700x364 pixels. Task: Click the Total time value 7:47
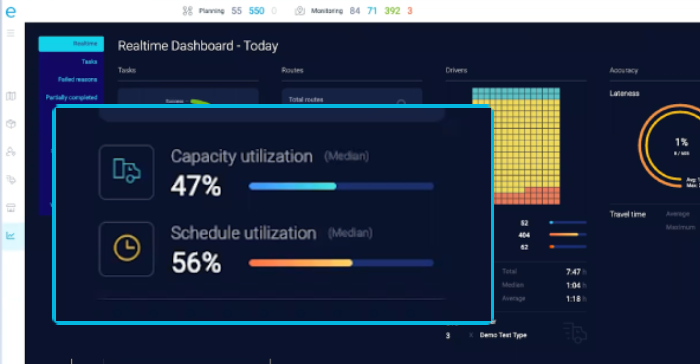click(x=574, y=272)
